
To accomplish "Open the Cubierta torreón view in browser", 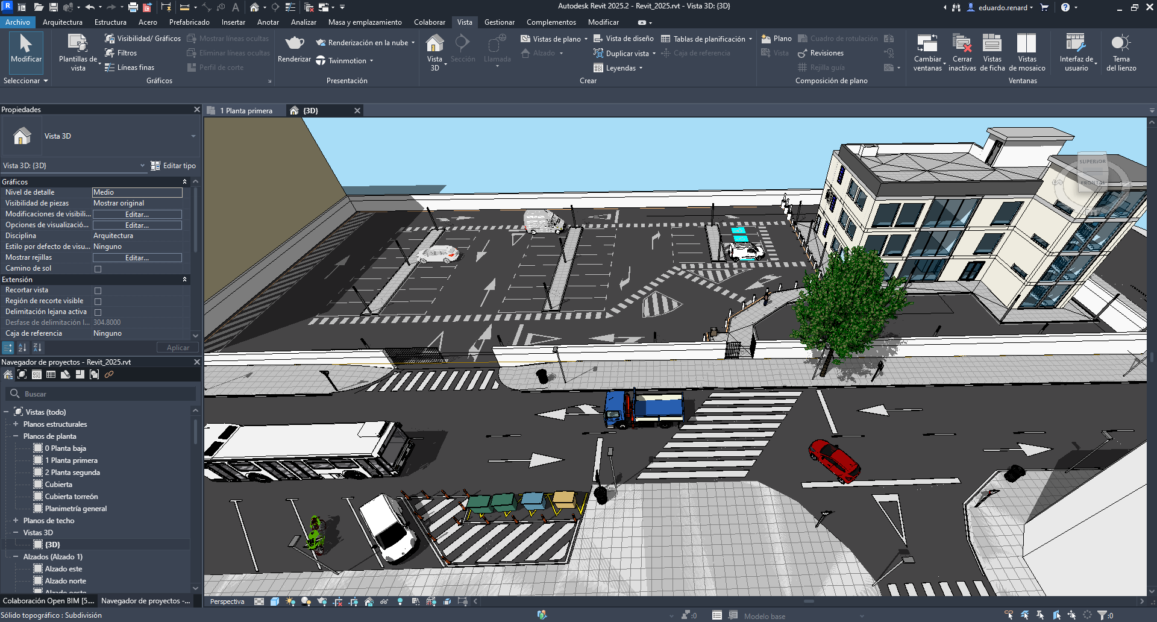I will click(71, 496).
